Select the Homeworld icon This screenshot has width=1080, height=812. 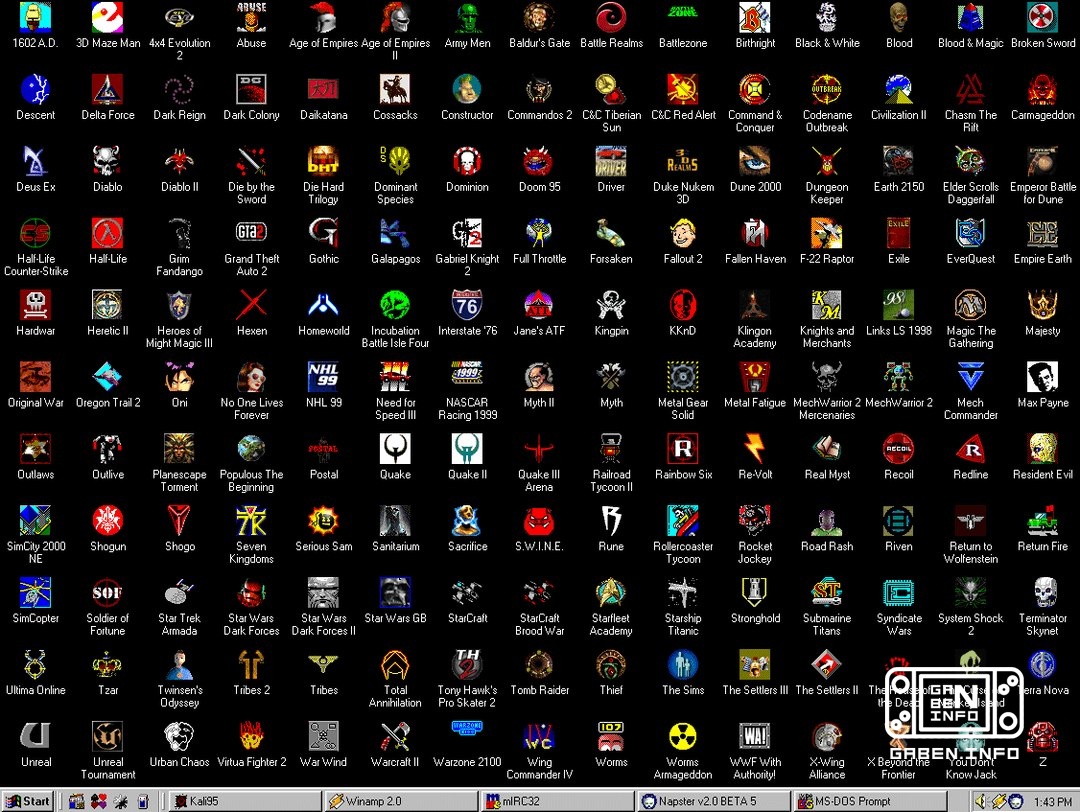(324, 305)
